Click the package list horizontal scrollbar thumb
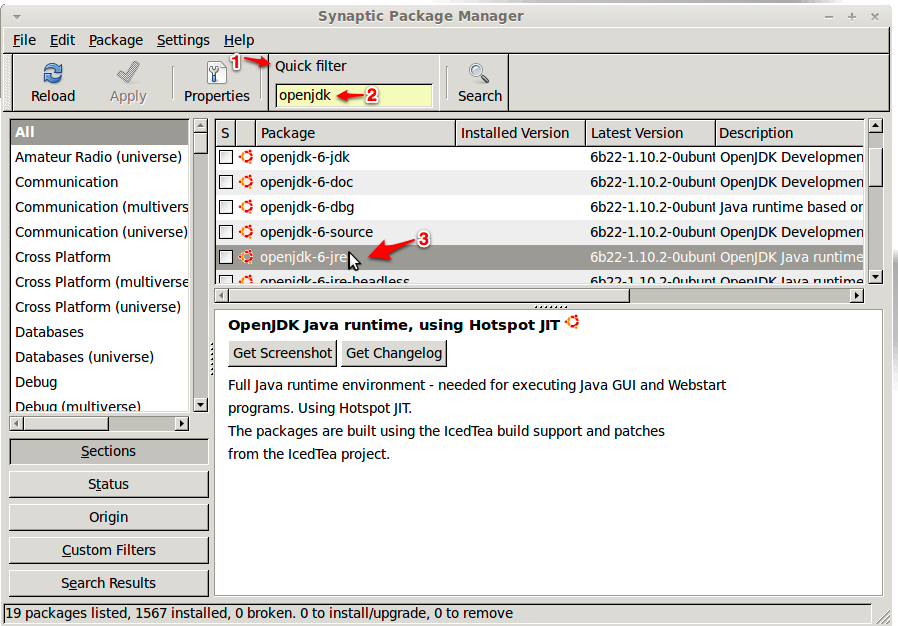Viewport: 898px width, 626px height. click(429, 296)
